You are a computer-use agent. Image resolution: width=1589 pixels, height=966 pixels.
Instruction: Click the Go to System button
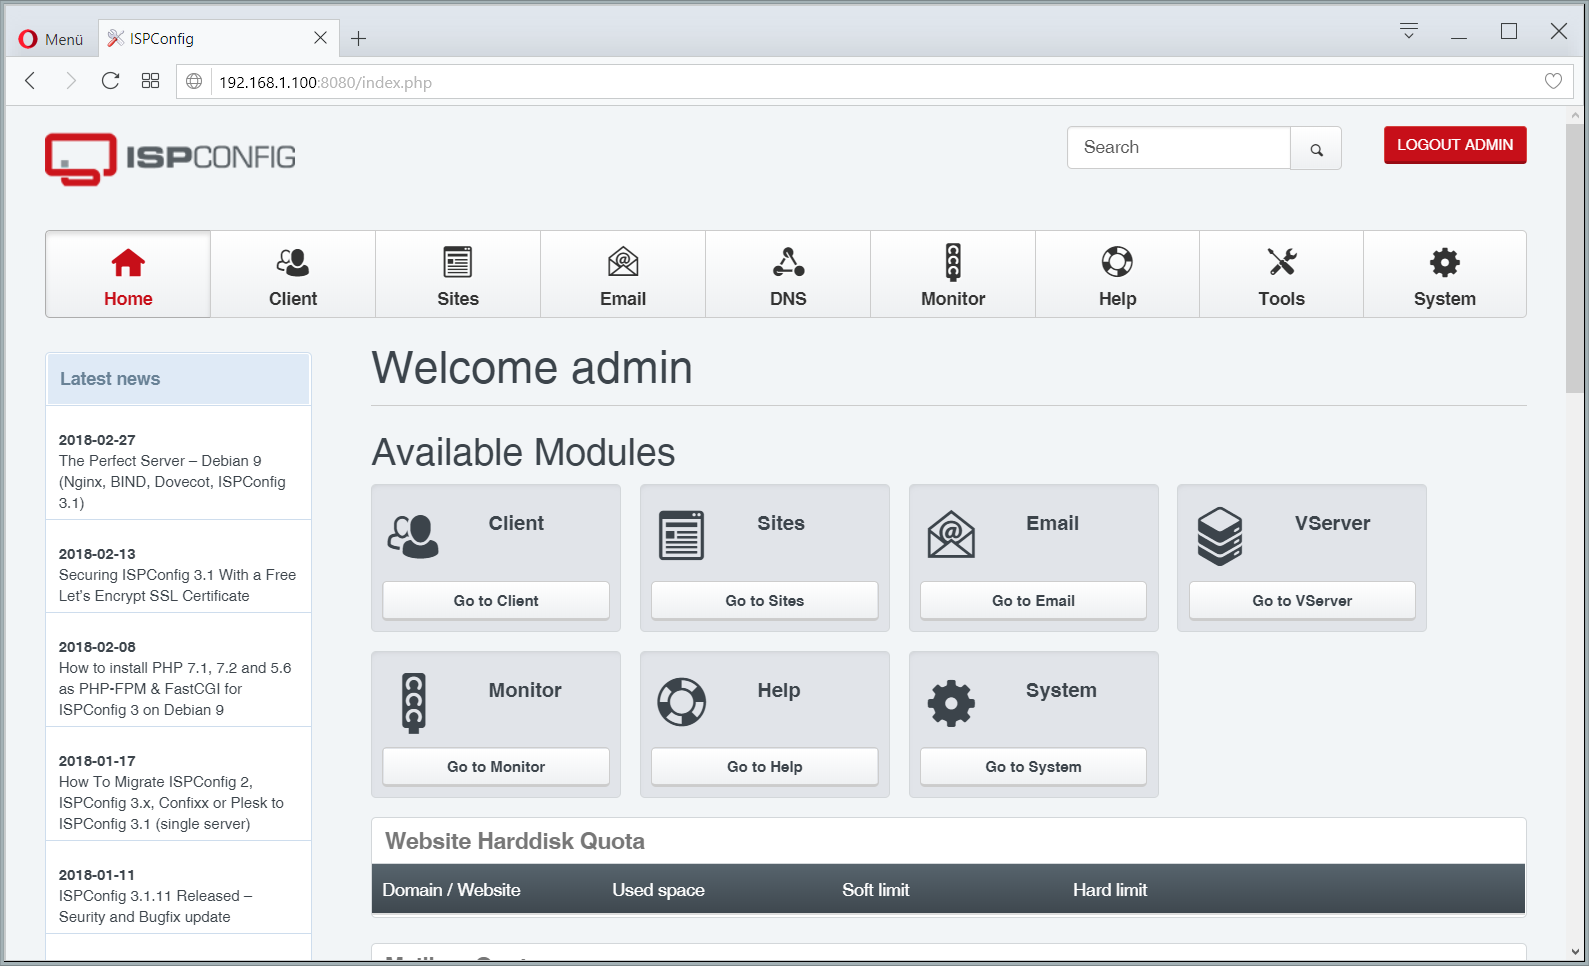(1033, 766)
